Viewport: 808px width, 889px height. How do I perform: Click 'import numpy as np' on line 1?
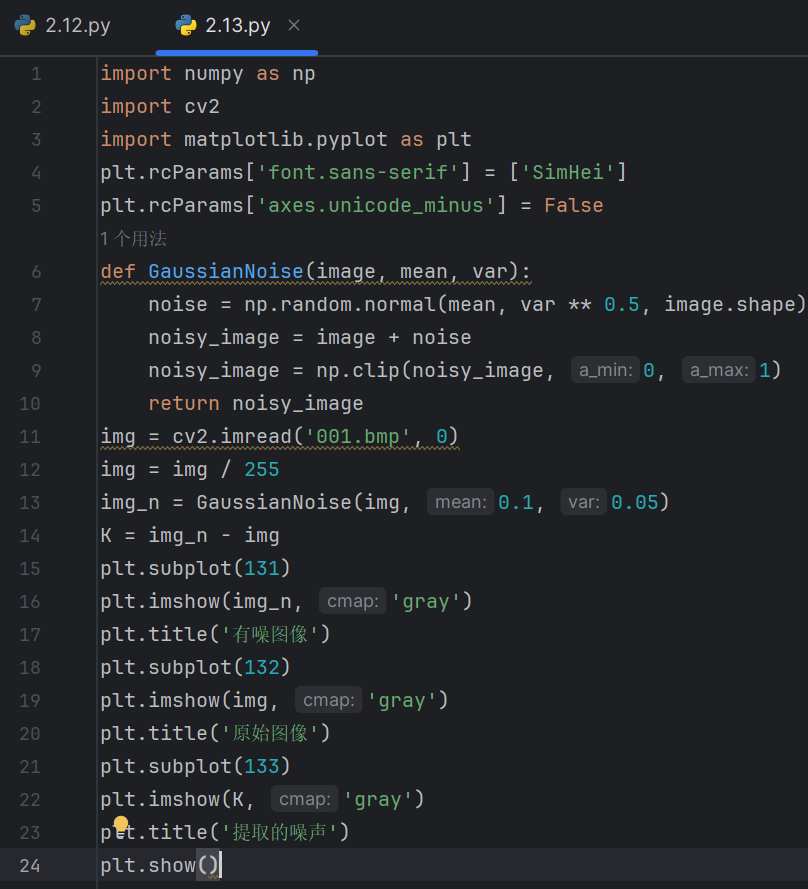(x=208, y=74)
